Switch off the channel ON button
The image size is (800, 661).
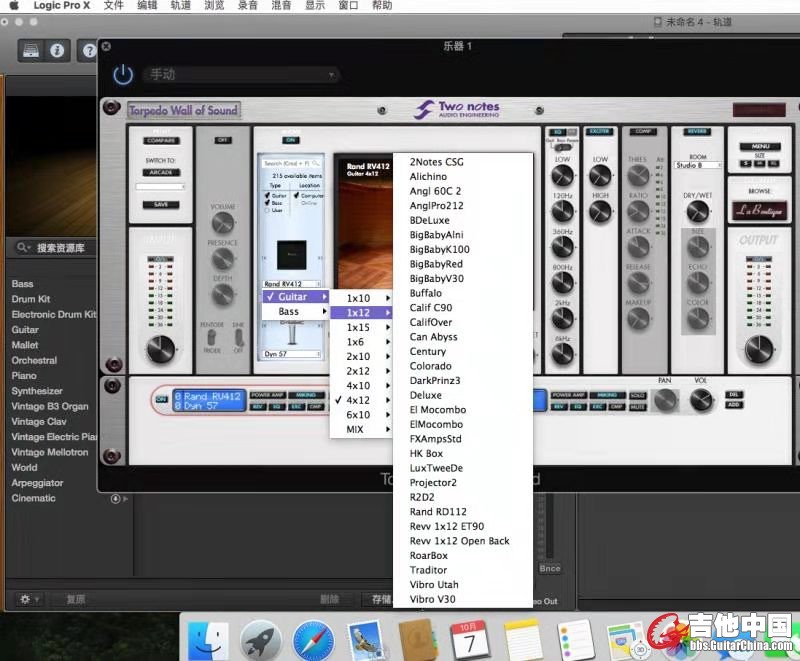[162, 398]
